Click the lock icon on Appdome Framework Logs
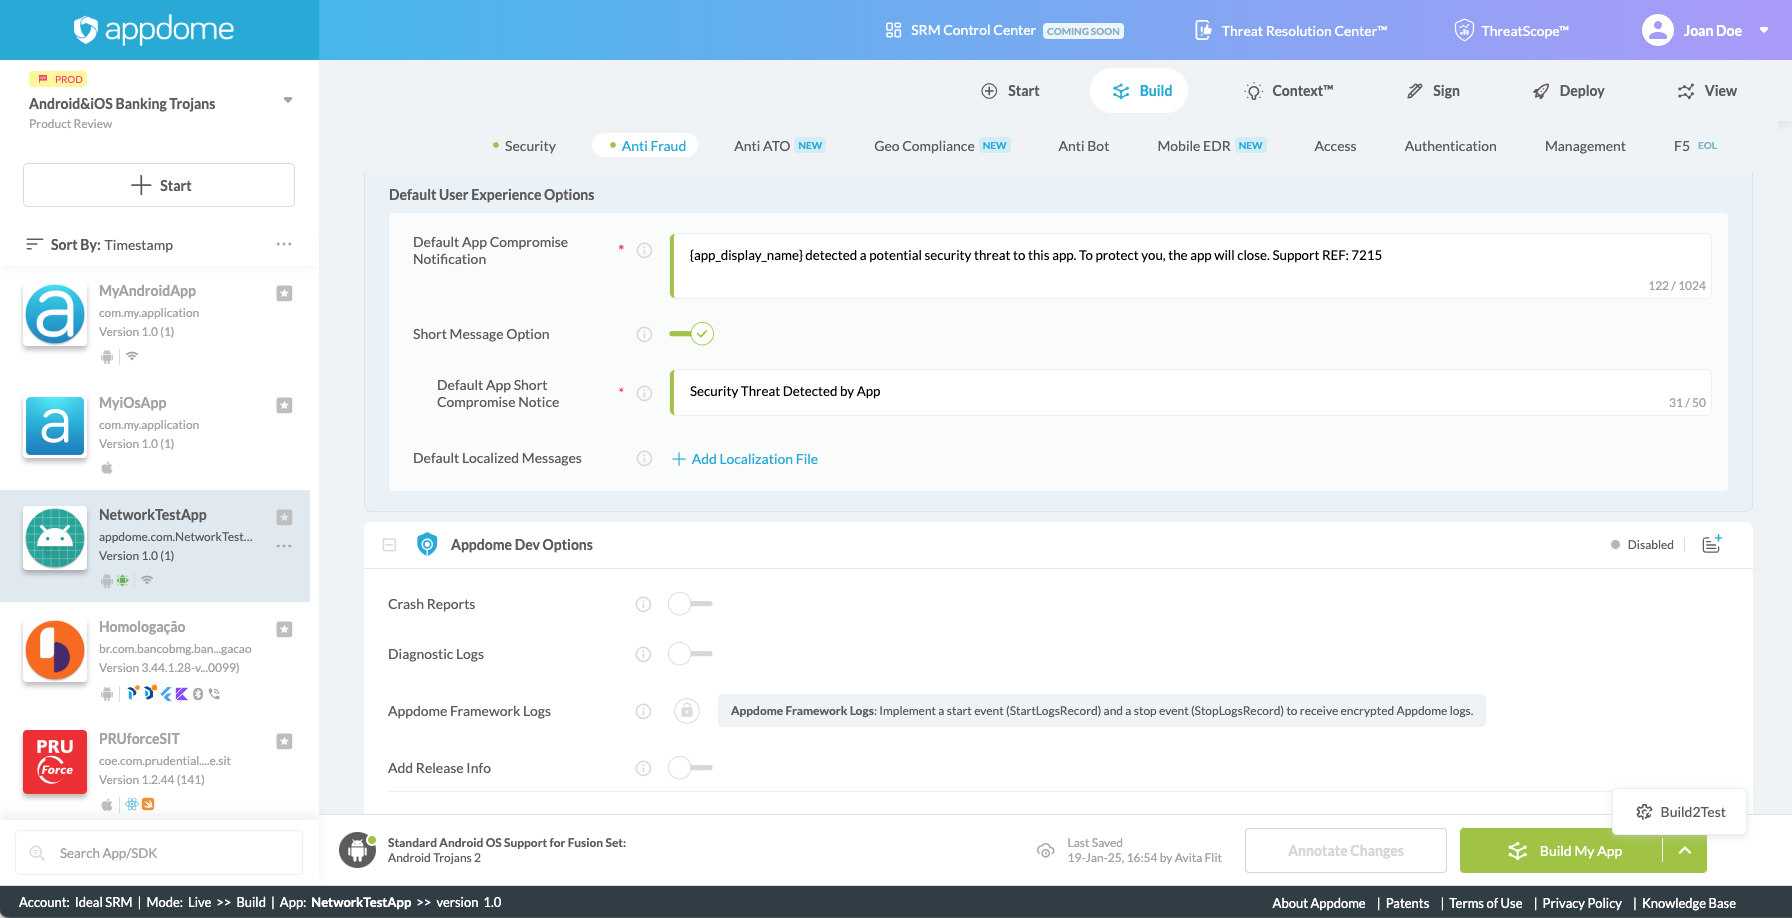This screenshot has width=1792, height=918. click(687, 710)
